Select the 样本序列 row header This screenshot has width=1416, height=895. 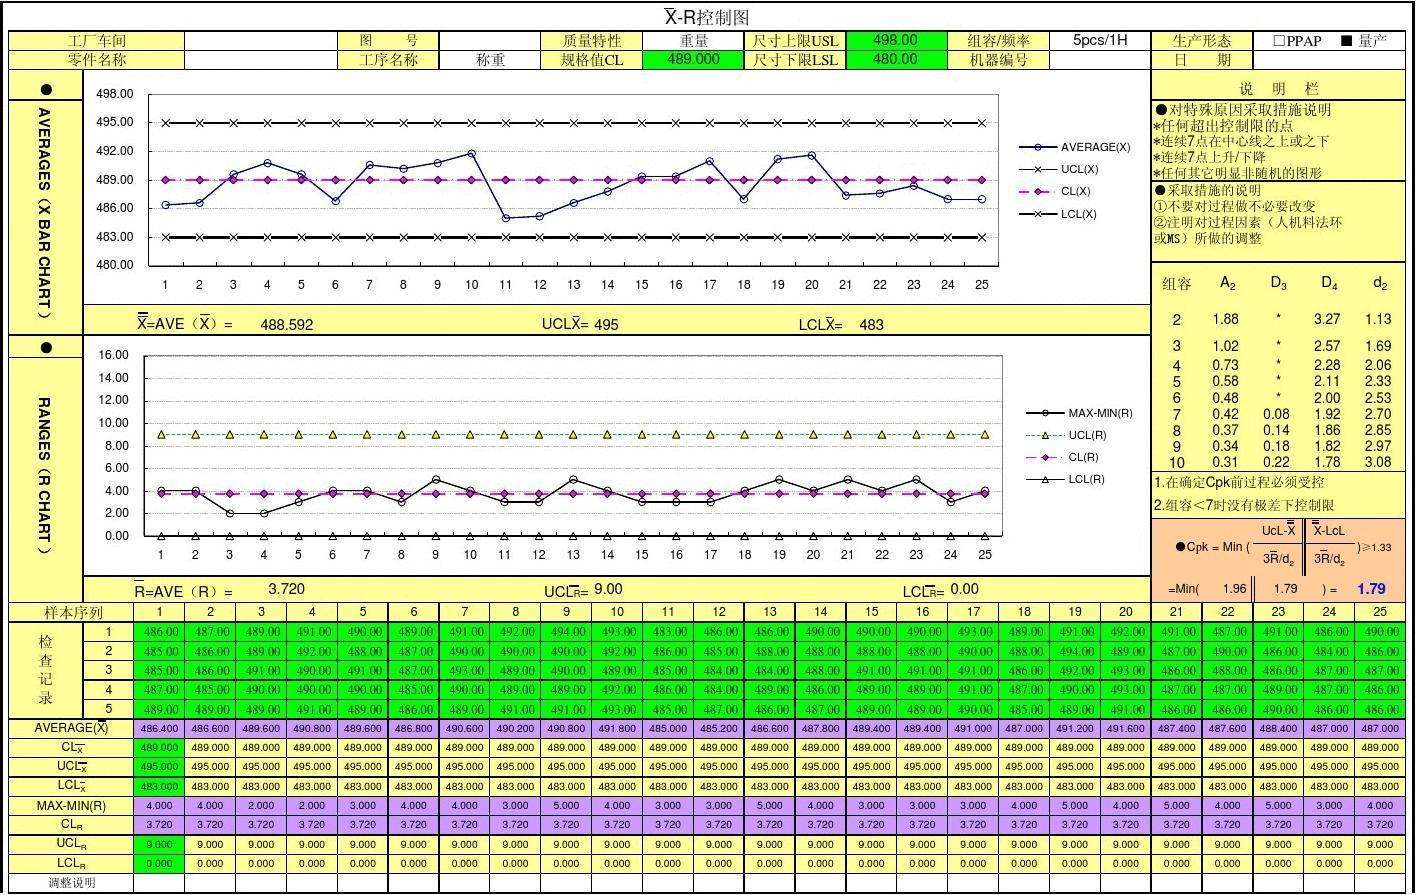tap(72, 612)
